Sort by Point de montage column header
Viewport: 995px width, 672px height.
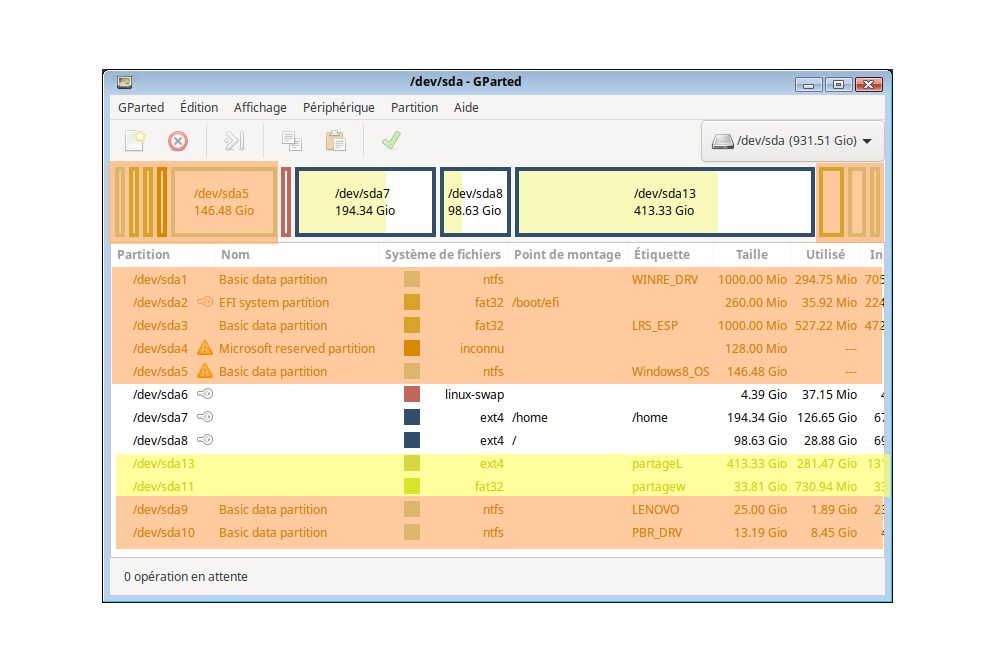tap(567, 254)
